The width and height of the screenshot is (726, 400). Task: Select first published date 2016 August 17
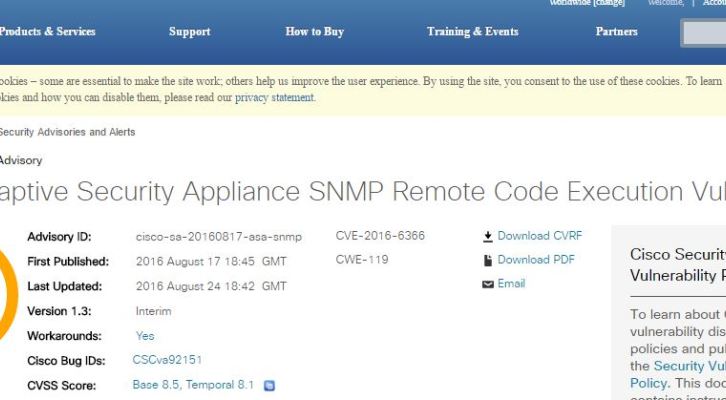178,262
